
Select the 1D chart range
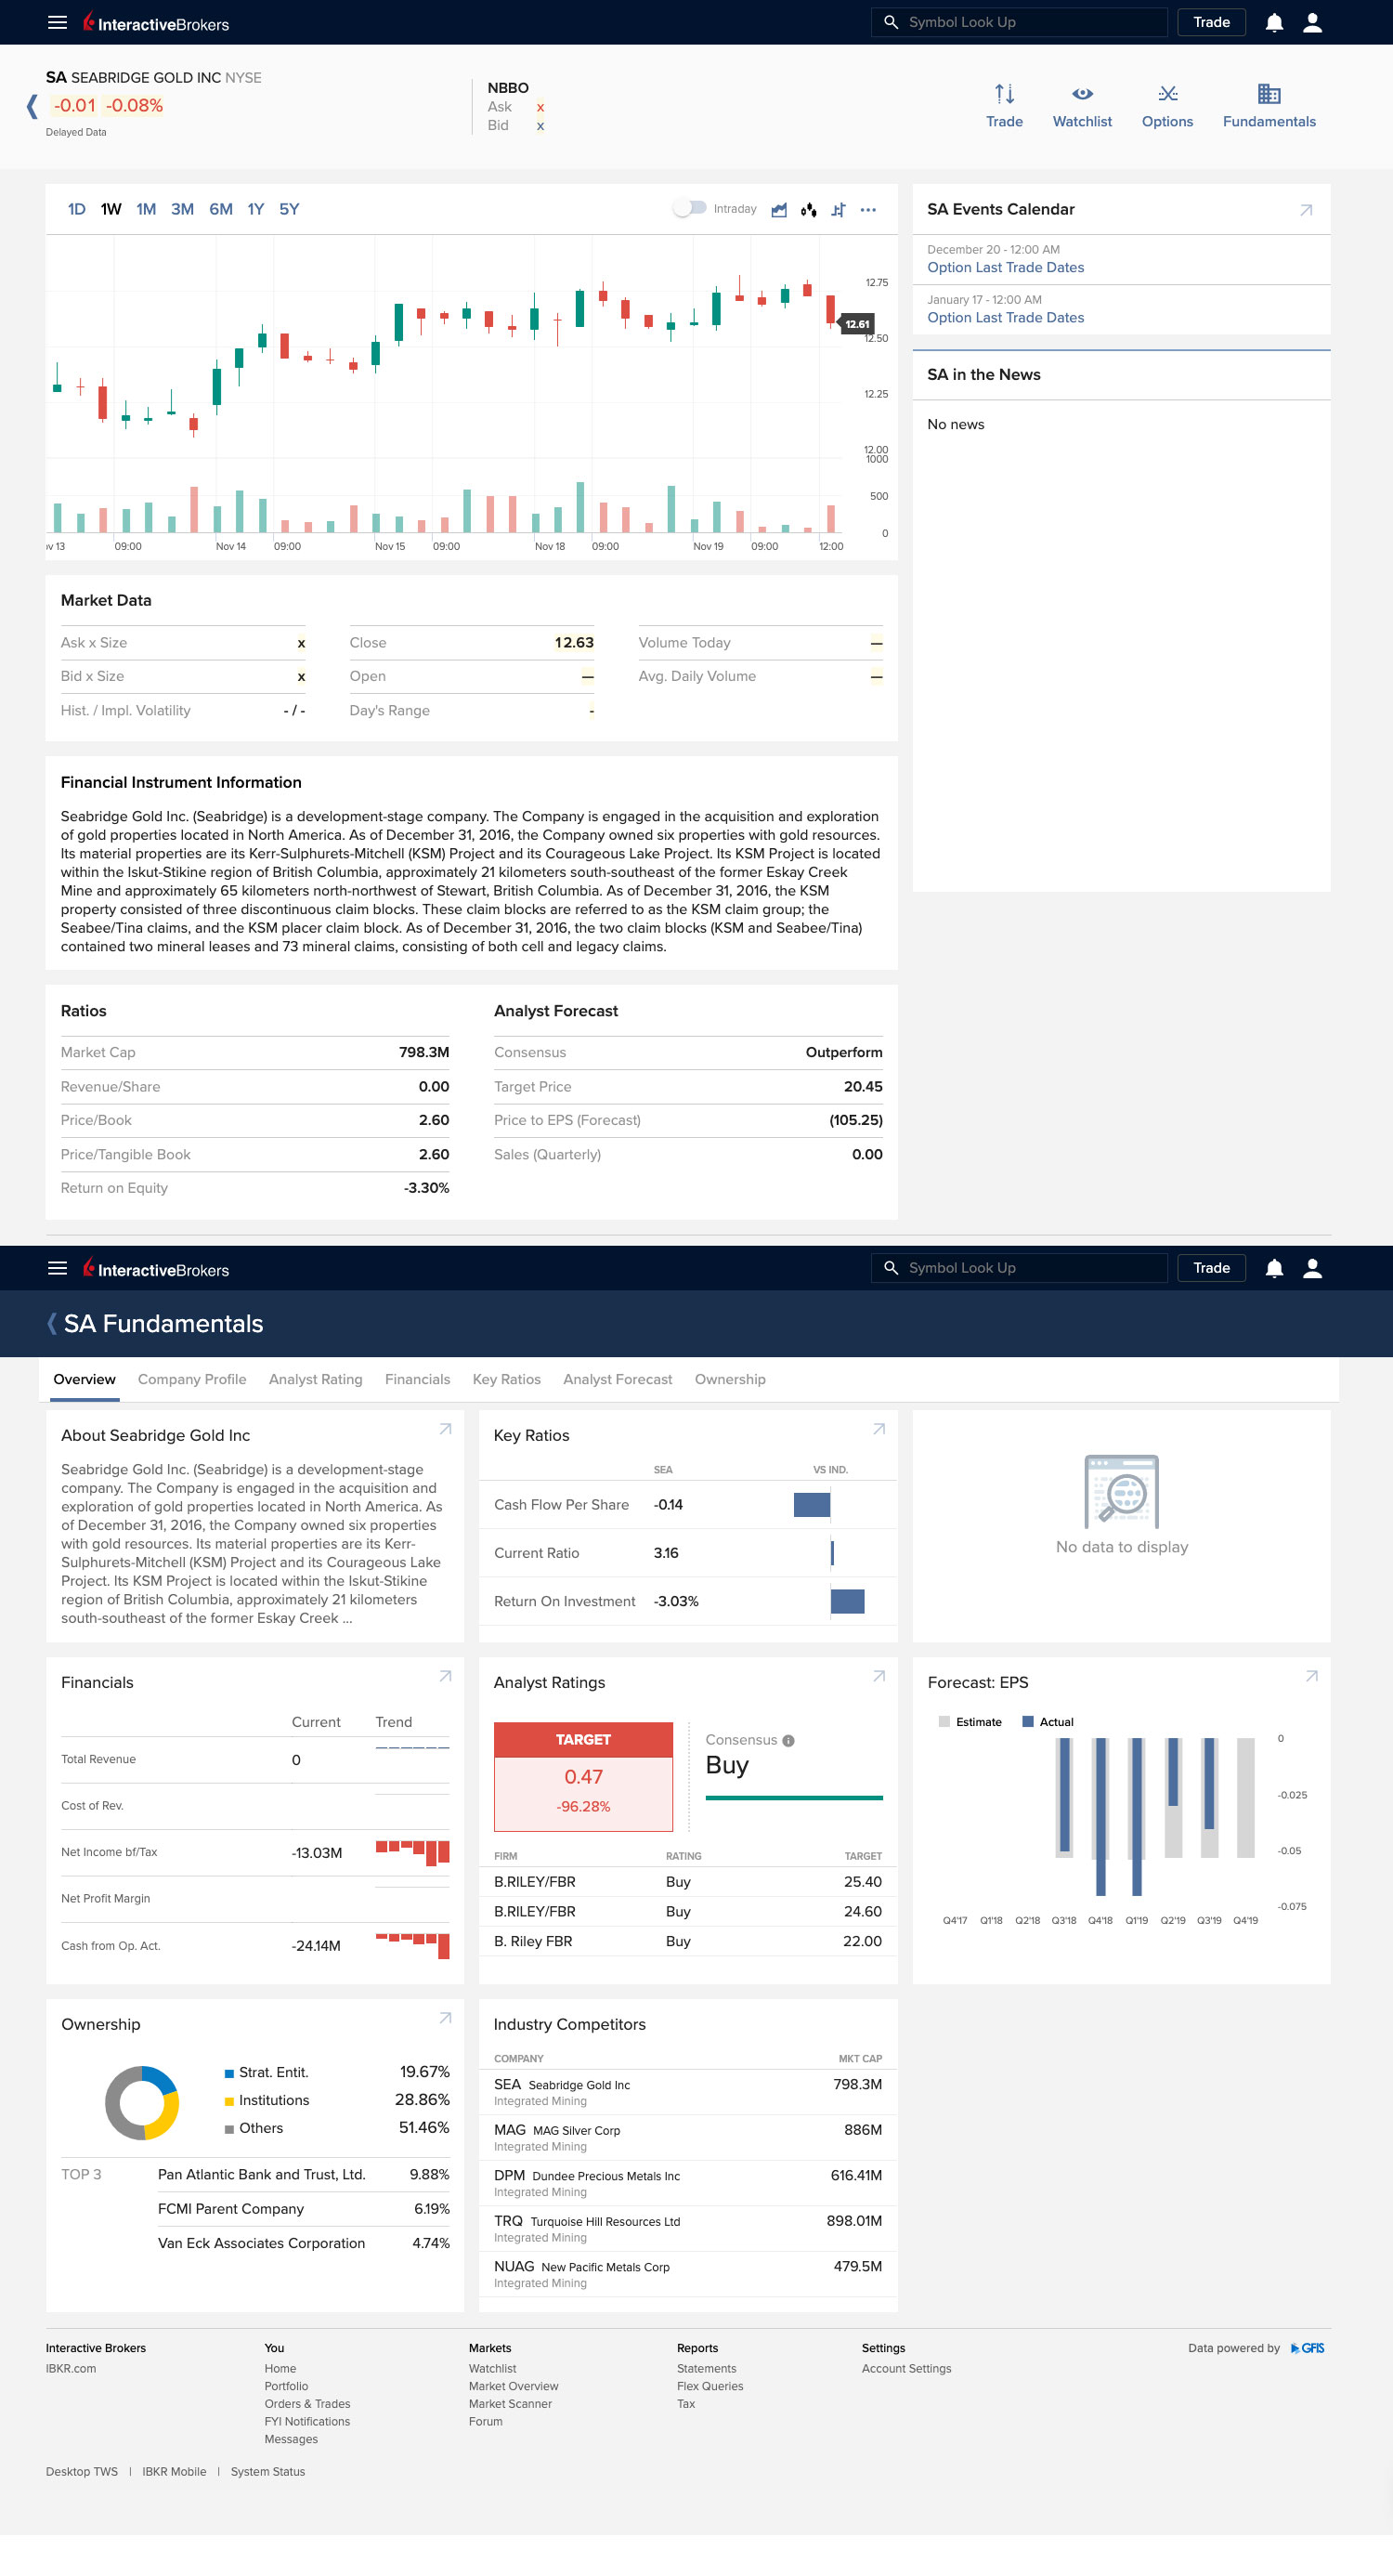pyautogui.click(x=77, y=209)
